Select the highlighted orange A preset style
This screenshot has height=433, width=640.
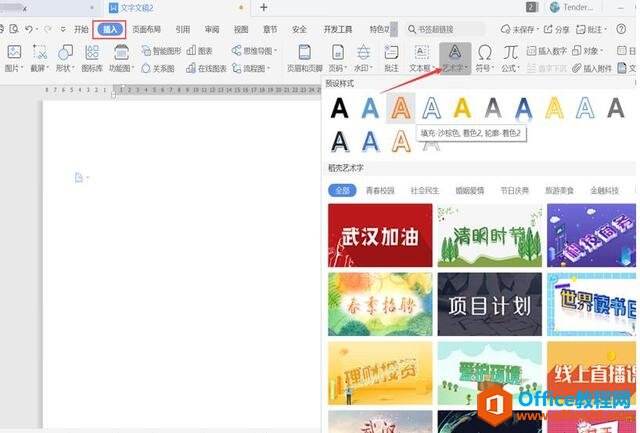pos(401,108)
